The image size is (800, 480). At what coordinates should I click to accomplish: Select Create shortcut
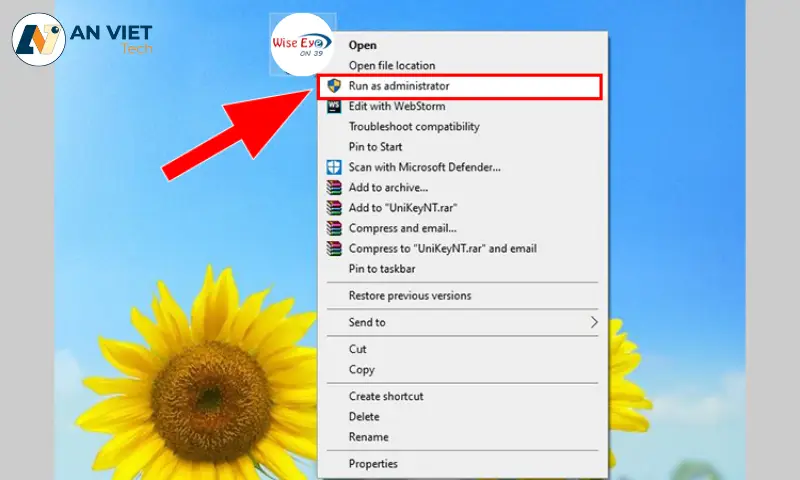[385, 396]
